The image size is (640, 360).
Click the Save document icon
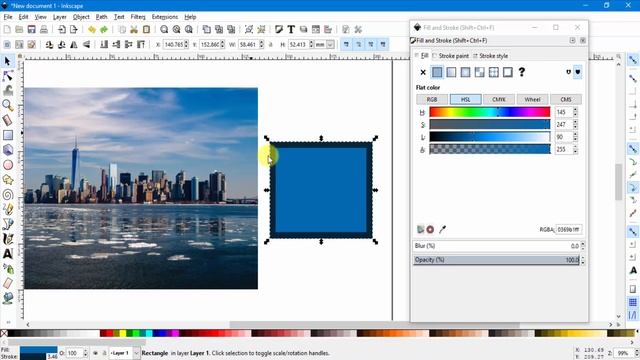pyautogui.click(x=31, y=29)
